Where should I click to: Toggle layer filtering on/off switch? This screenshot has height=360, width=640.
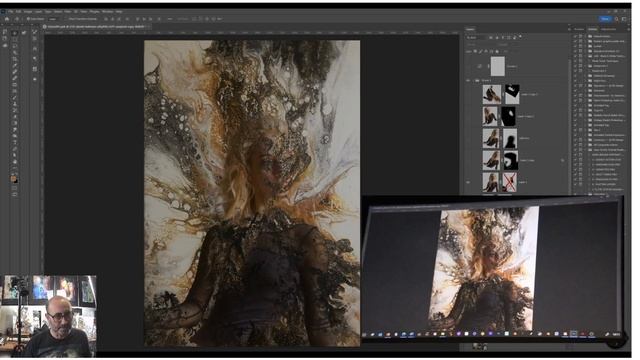pos(520,37)
